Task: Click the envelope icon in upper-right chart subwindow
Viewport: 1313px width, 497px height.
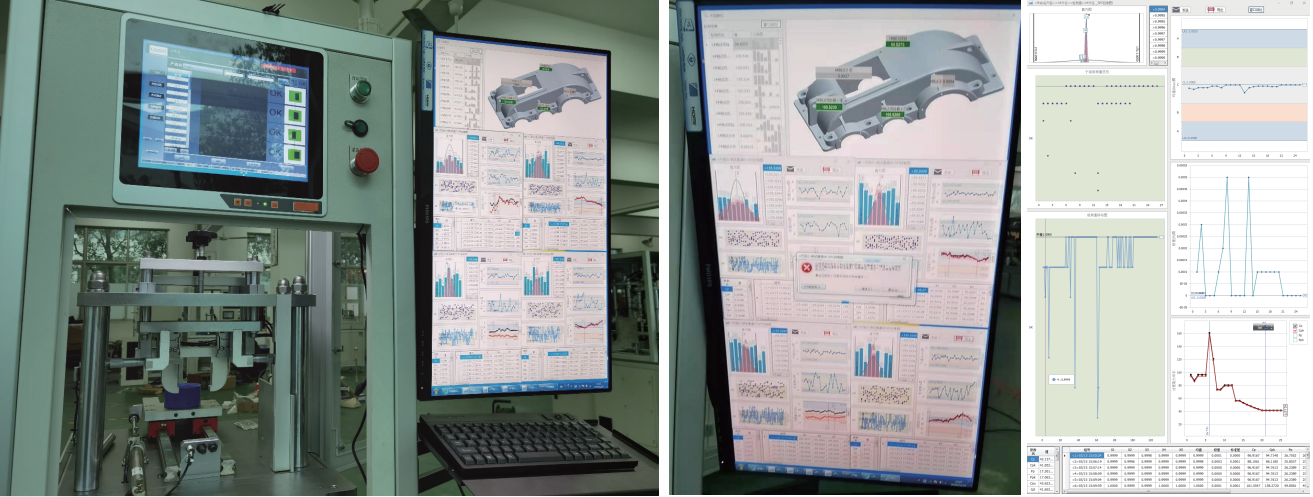Action: point(937,172)
